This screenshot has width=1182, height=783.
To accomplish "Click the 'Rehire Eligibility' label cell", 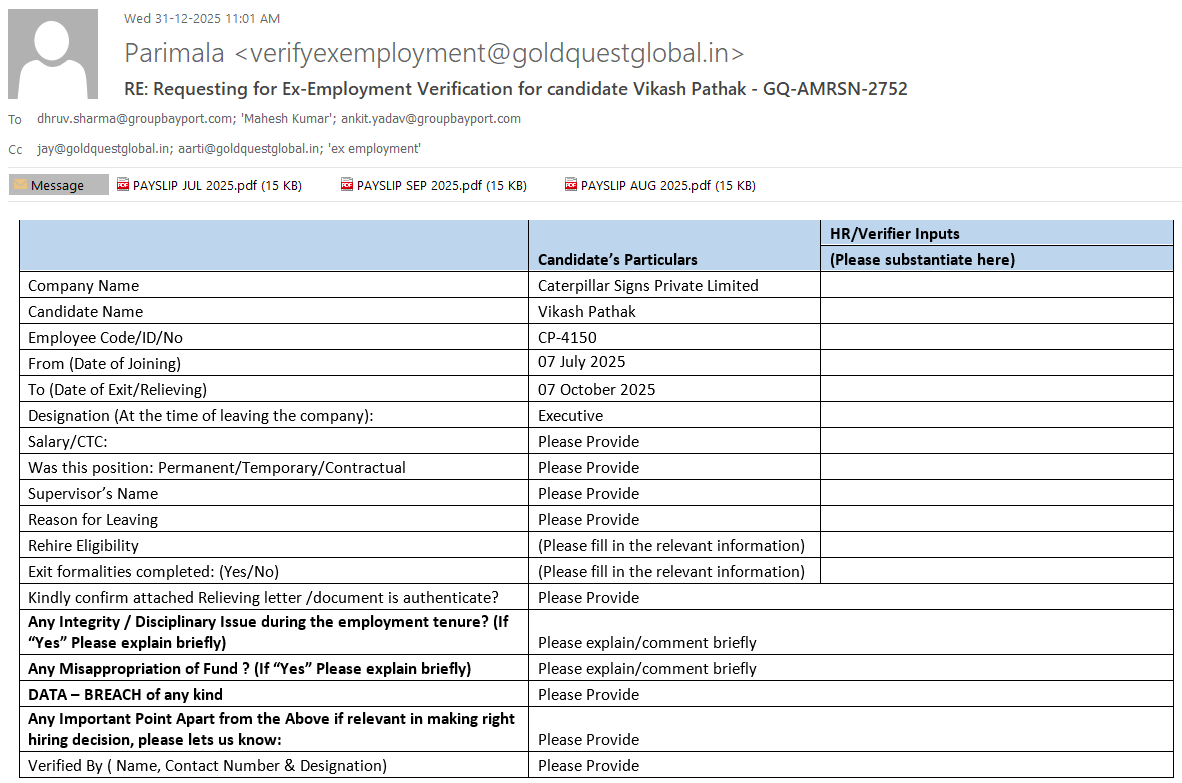I will coord(274,545).
